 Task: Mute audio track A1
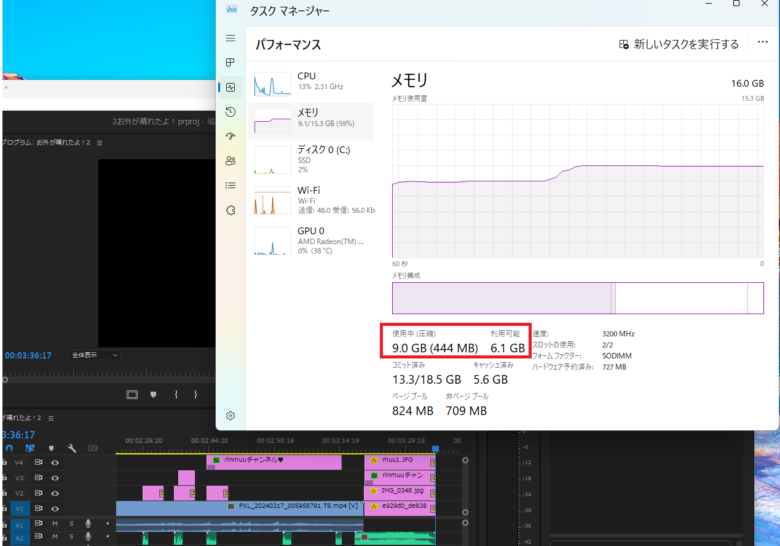pos(55,523)
